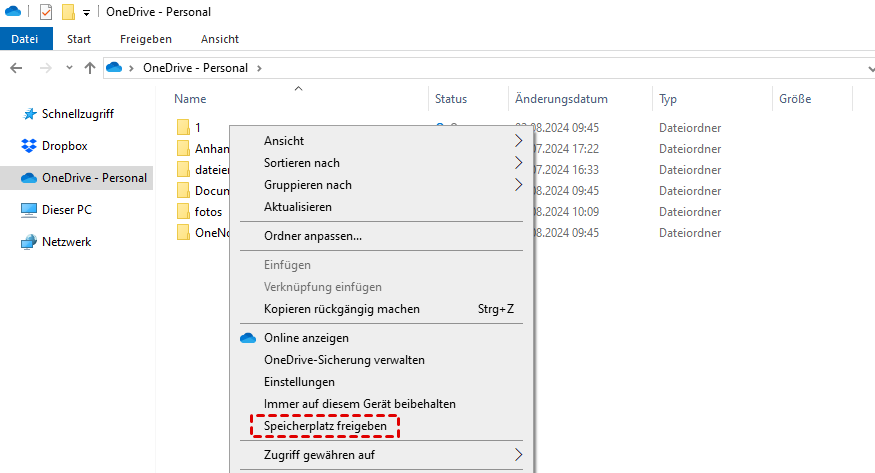Go back with the back arrow
This screenshot has width=875, height=473.
click(x=16, y=68)
